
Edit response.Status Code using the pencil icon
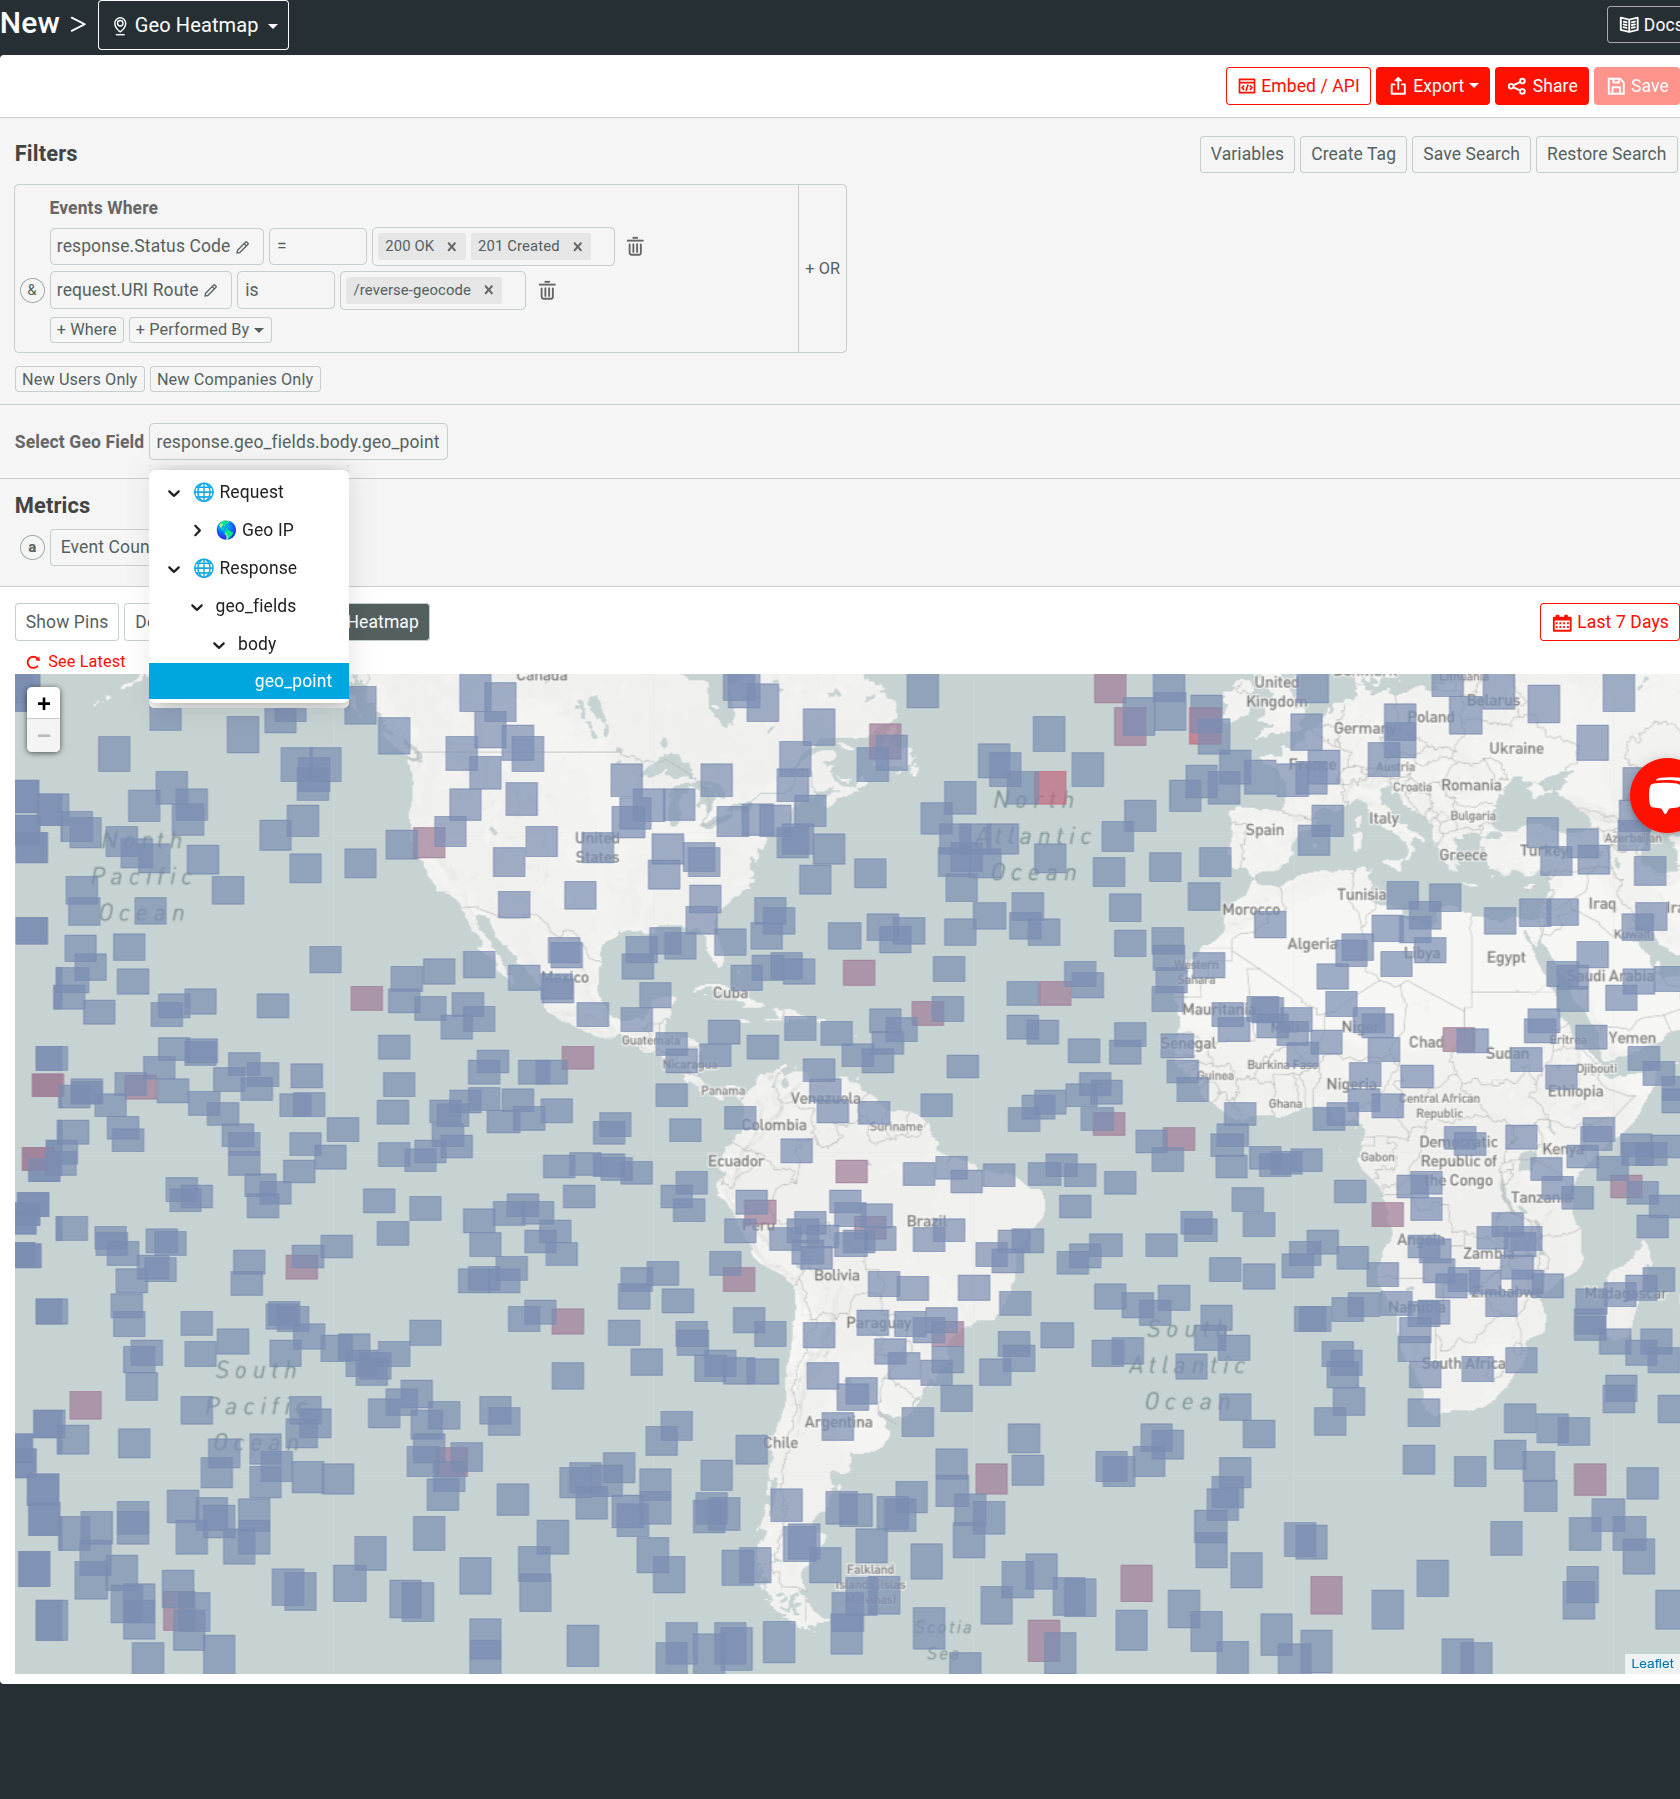243,246
